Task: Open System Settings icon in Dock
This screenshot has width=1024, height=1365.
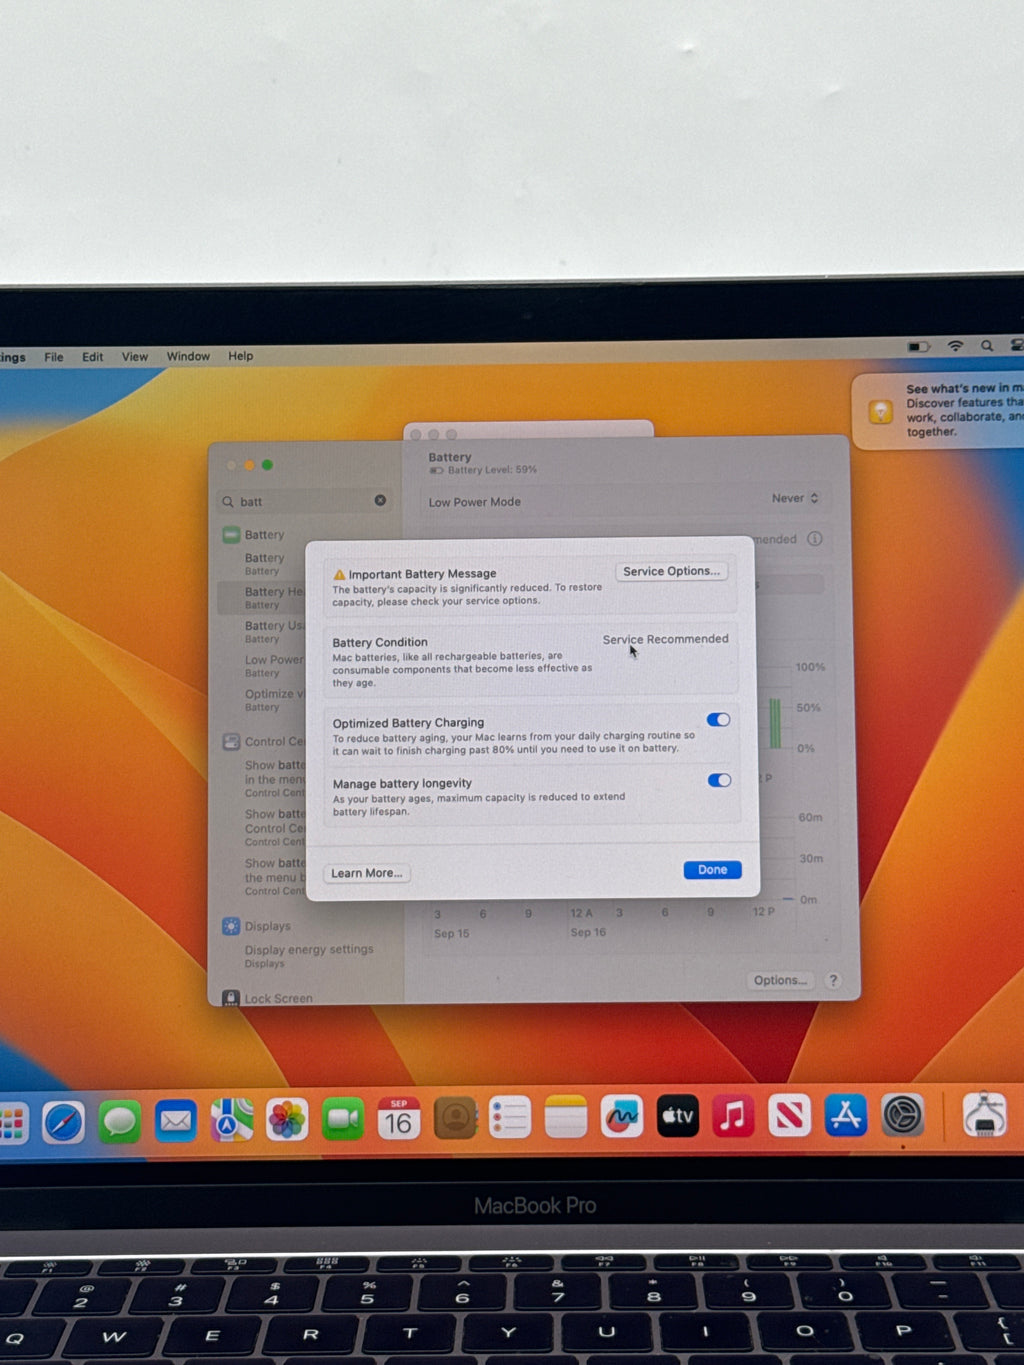Action: 902,1114
